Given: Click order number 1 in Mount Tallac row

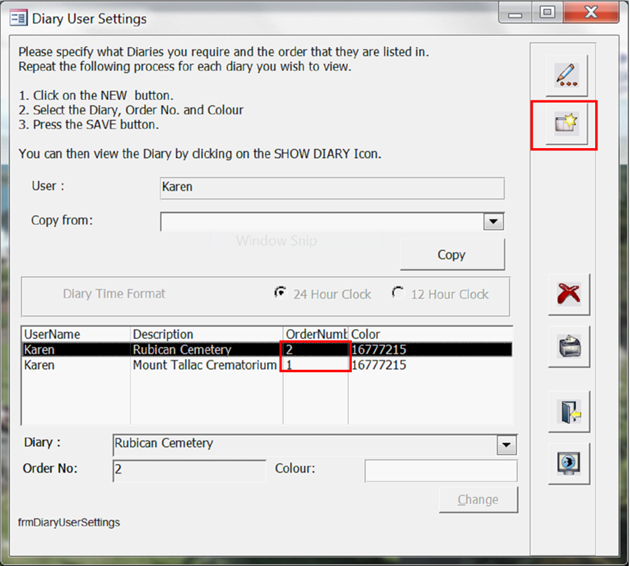Looking at the screenshot, I should point(289,365).
